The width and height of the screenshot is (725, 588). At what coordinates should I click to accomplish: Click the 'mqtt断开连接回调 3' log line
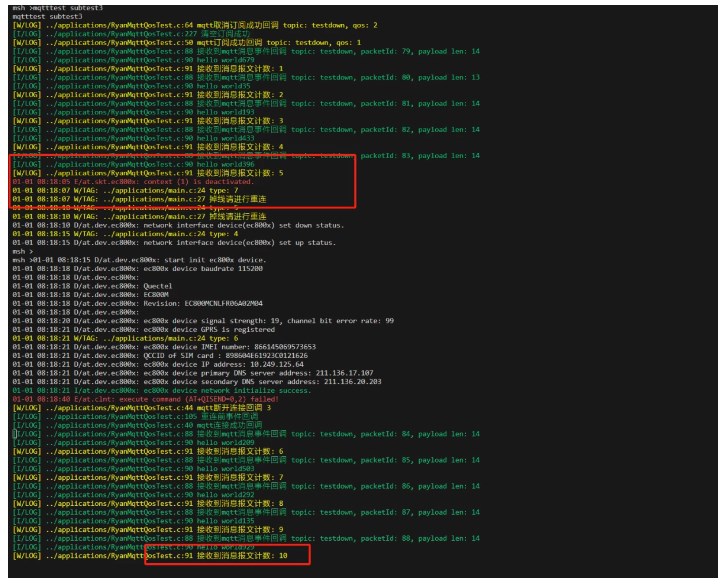(142, 408)
